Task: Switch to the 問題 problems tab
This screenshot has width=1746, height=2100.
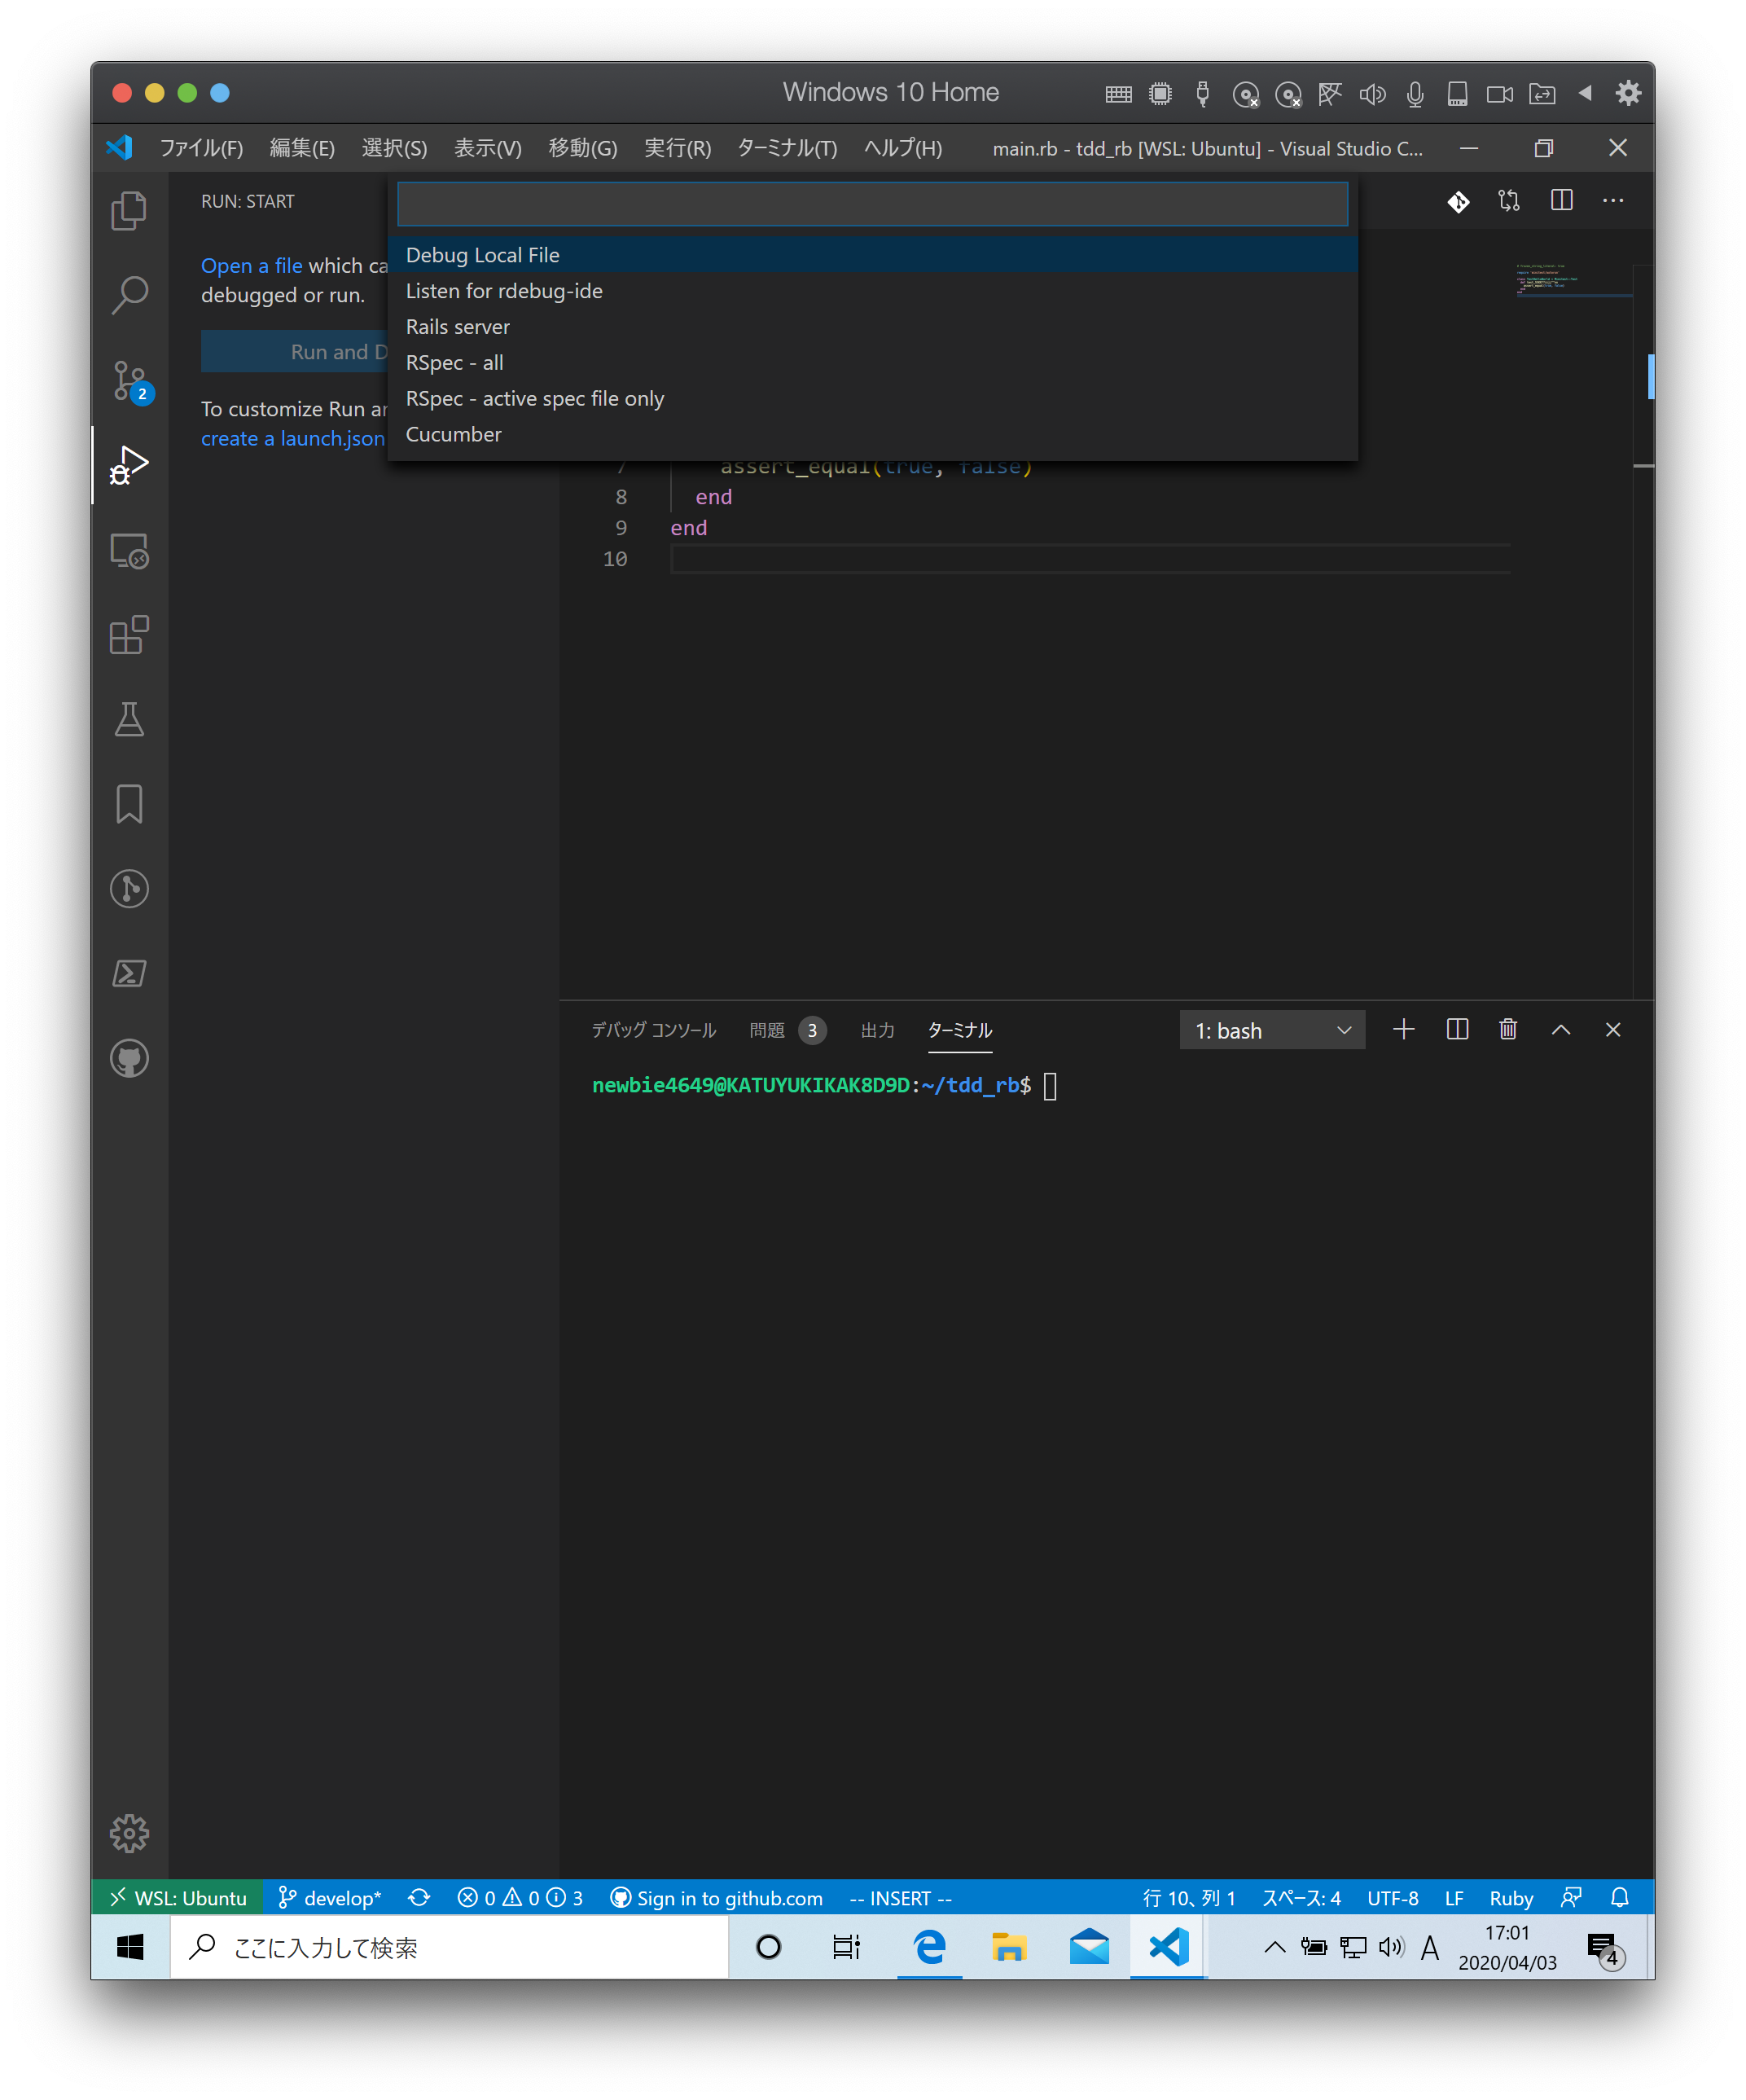Action: pos(767,1030)
